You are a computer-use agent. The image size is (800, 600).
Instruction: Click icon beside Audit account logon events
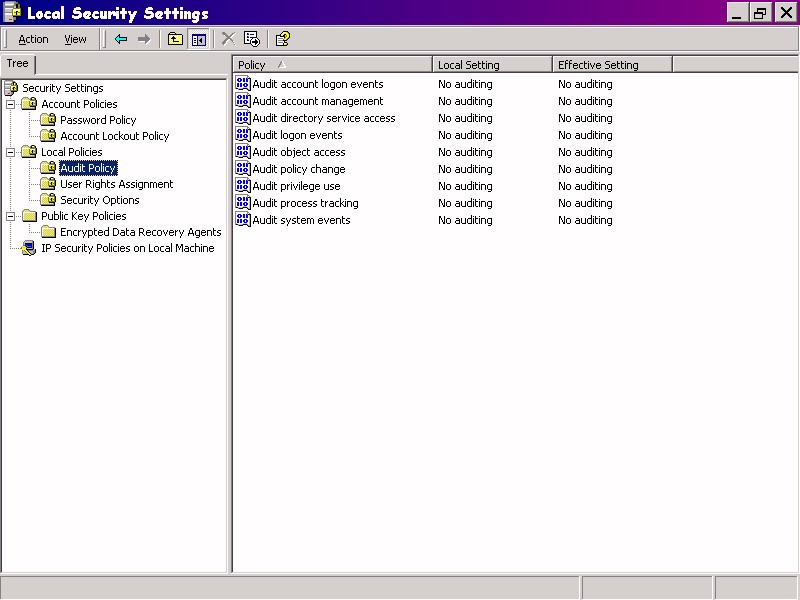coord(243,84)
